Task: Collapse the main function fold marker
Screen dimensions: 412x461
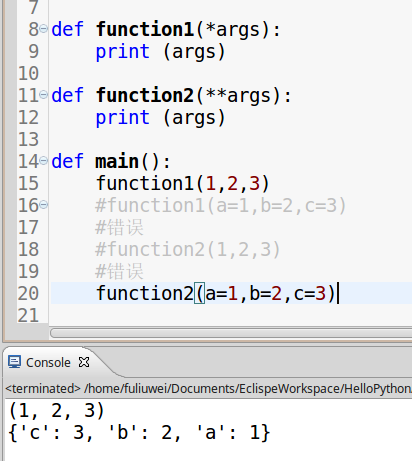Action: click(x=44, y=161)
